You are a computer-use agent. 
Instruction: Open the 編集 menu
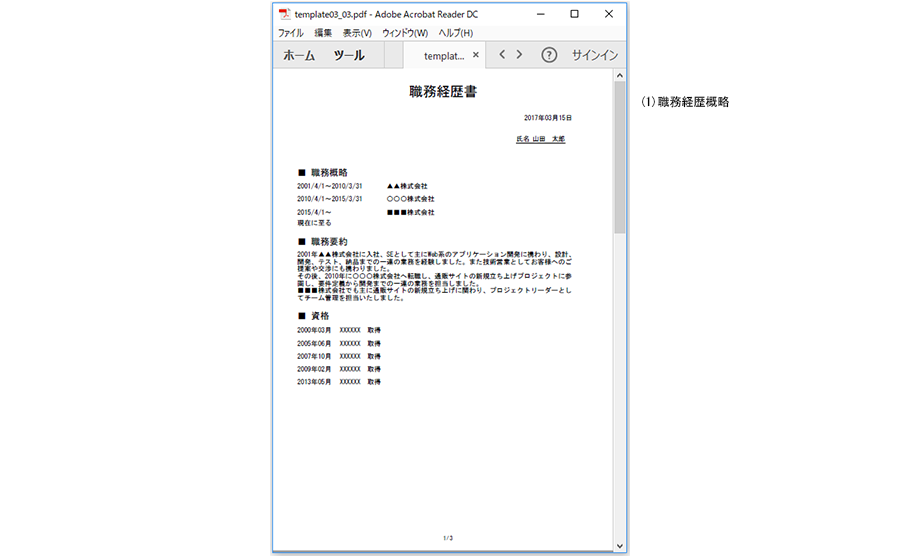tap(323, 33)
